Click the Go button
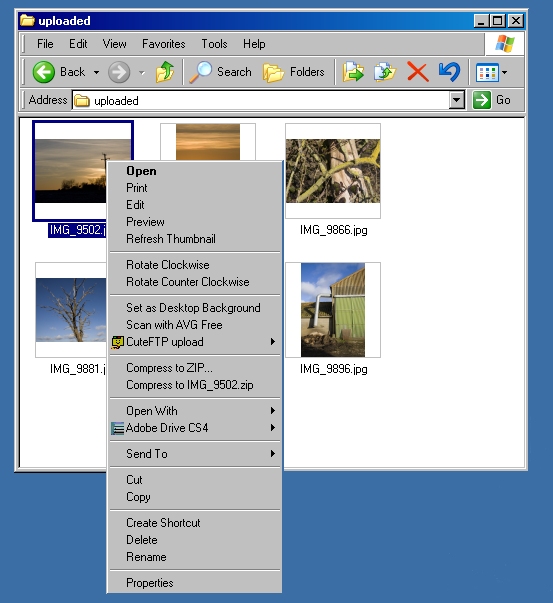553x603 pixels. [x=493, y=100]
